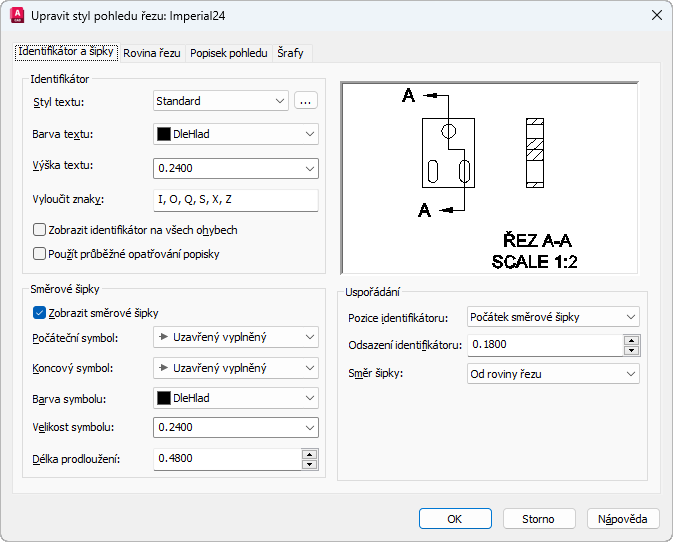Switch to the Rovina řezu tab
Image resolution: width=673 pixels, height=542 pixels.
(x=152, y=53)
